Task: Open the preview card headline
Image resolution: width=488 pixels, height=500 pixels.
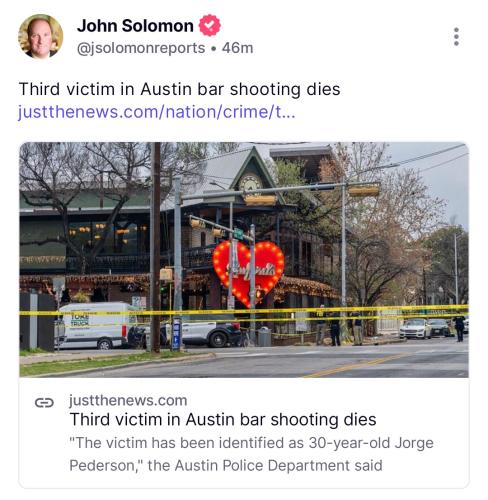Action: 223,419
